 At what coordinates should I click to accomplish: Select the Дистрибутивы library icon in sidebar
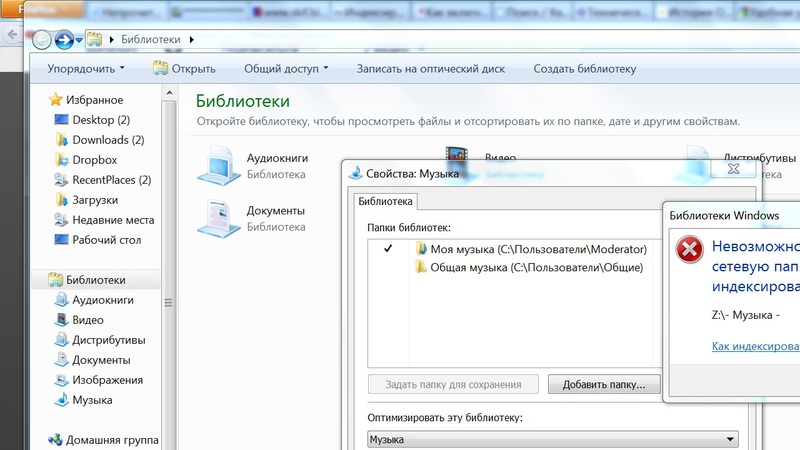[61, 339]
